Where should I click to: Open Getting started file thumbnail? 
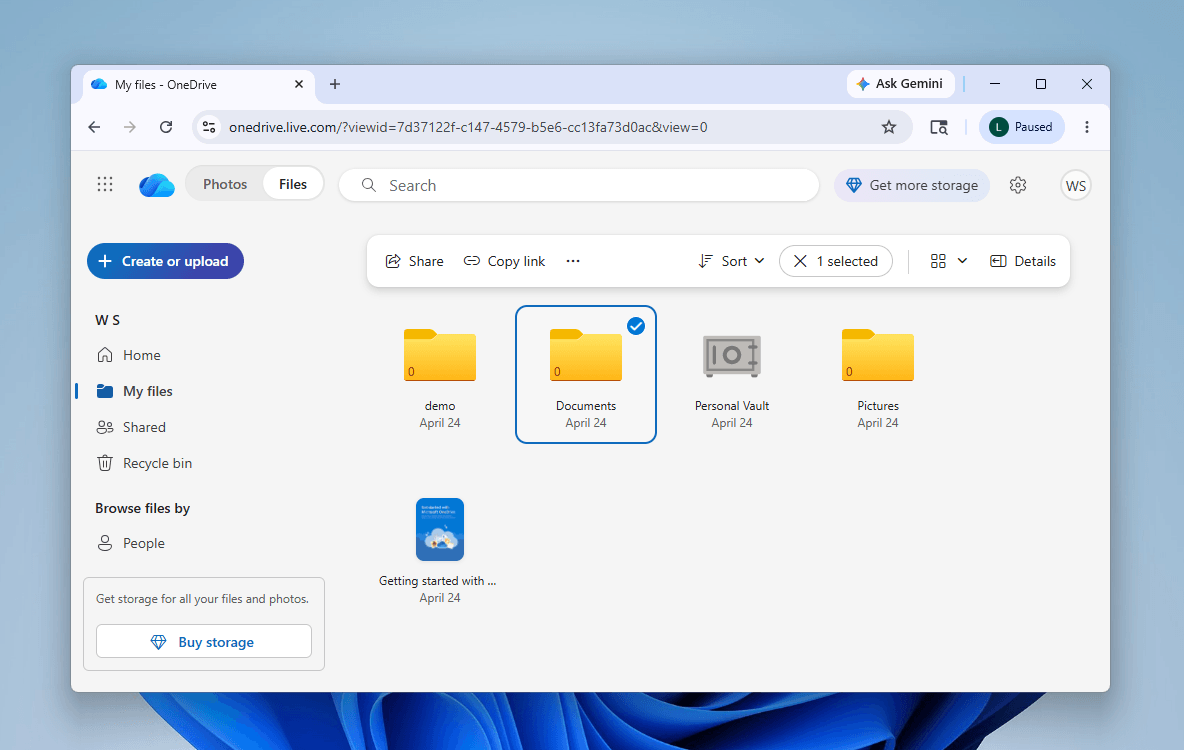coord(439,529)
